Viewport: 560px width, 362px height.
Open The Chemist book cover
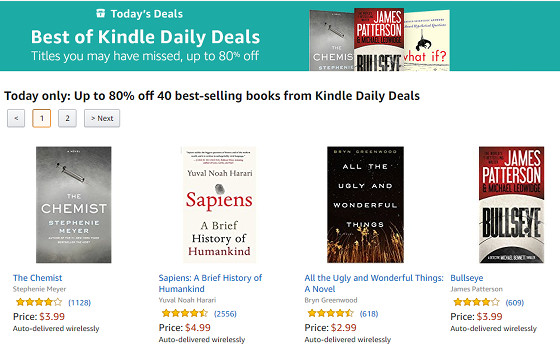pyautogui.click(x=74, y=205)
